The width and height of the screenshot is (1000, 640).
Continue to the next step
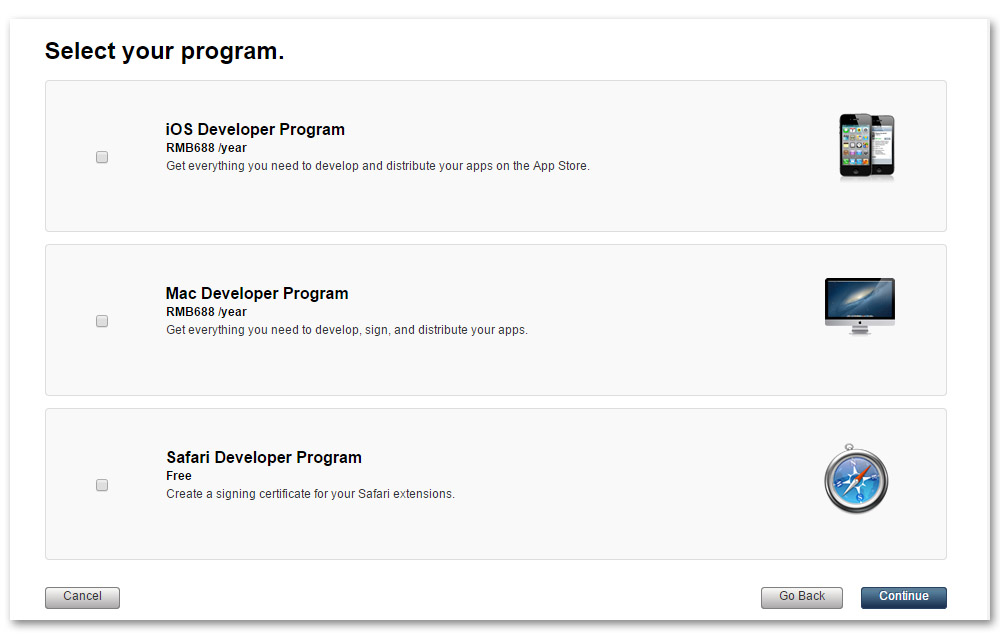pos(904,597)
